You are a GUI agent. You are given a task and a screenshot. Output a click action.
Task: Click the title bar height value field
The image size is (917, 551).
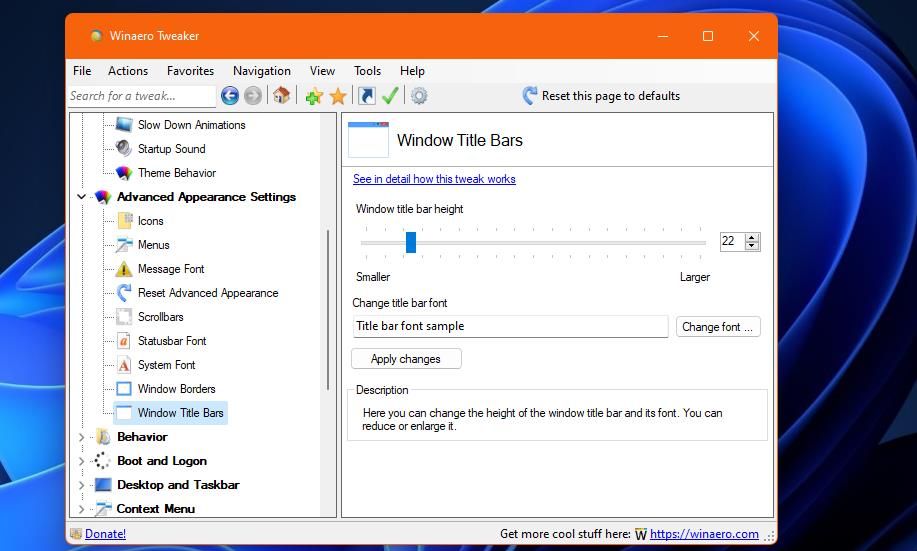pyautogui.click(x=732, y=241)
